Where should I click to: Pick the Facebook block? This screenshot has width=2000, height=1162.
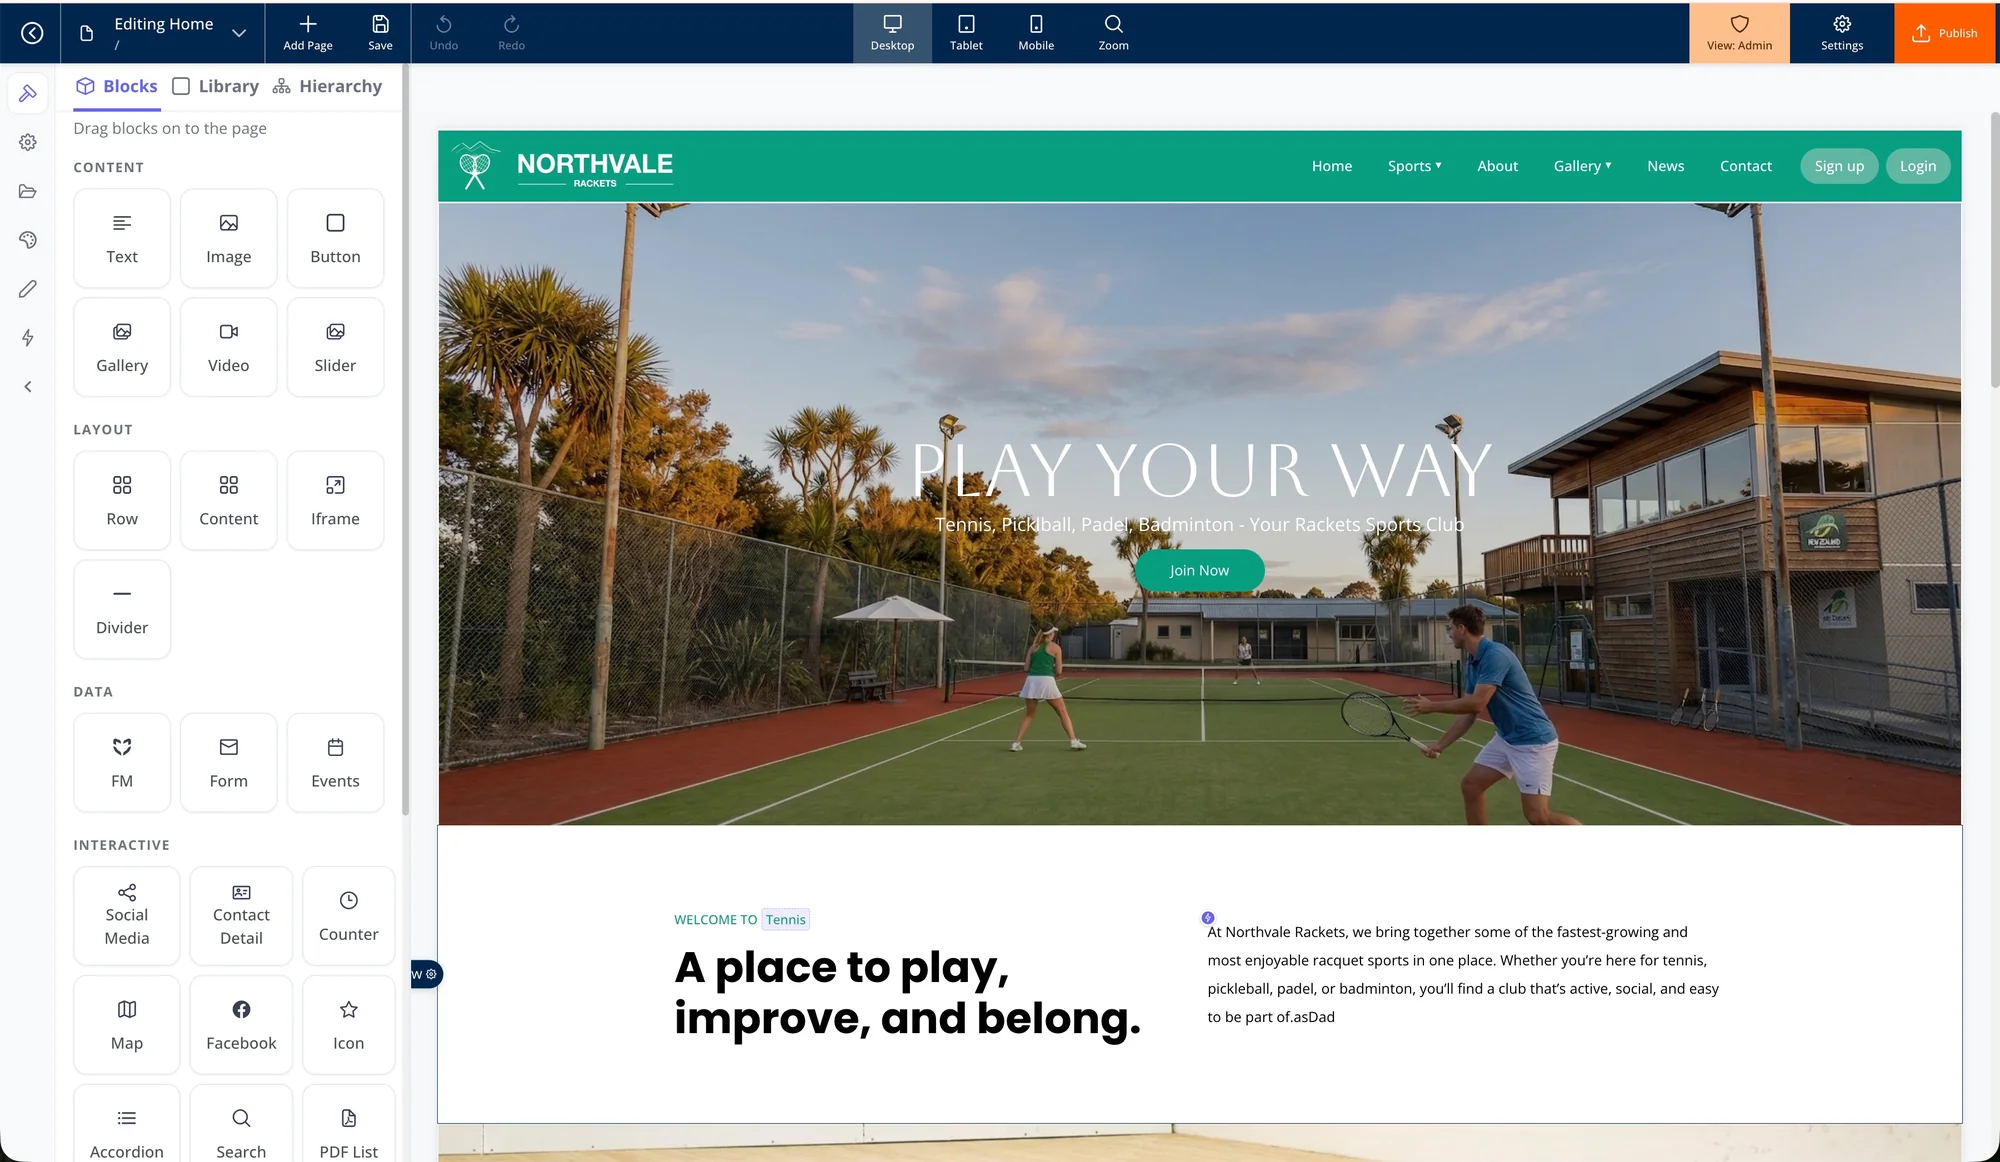point(241,1024)
